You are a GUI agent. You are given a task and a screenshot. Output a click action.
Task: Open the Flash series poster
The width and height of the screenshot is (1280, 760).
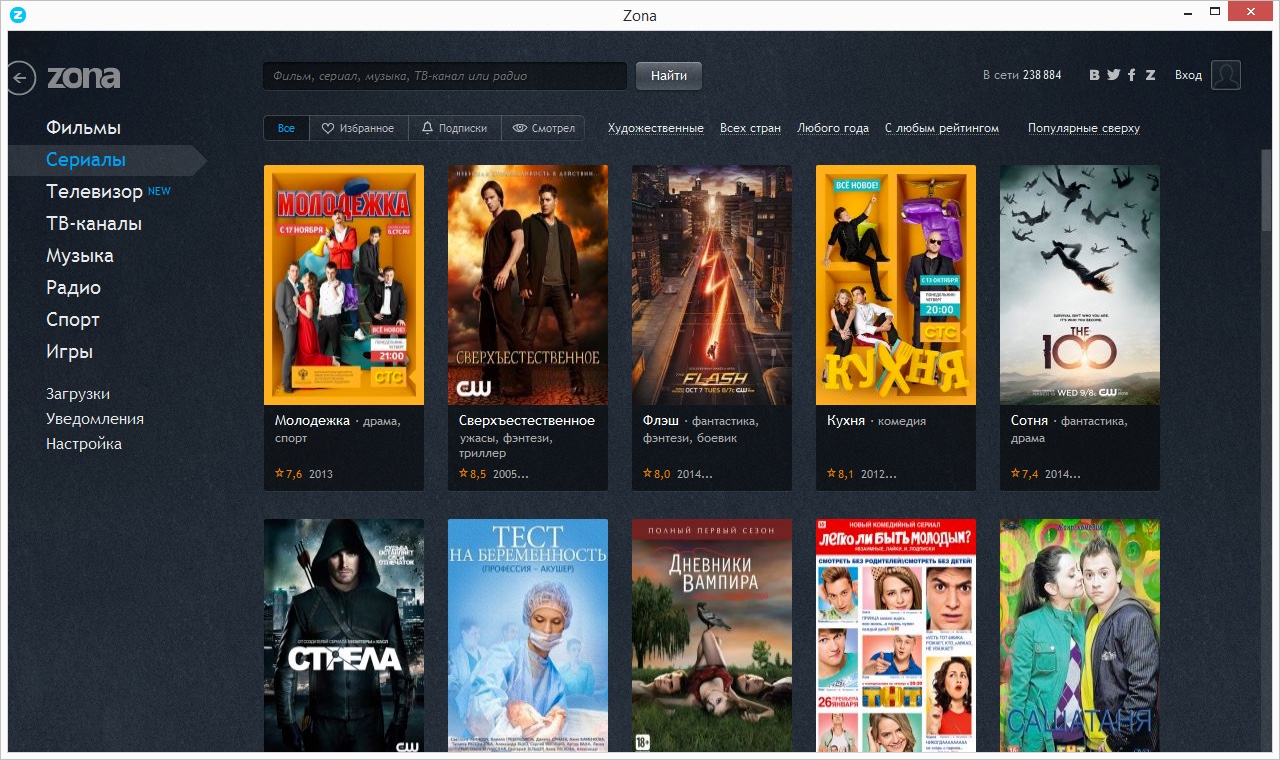click(x=712, y=285)
